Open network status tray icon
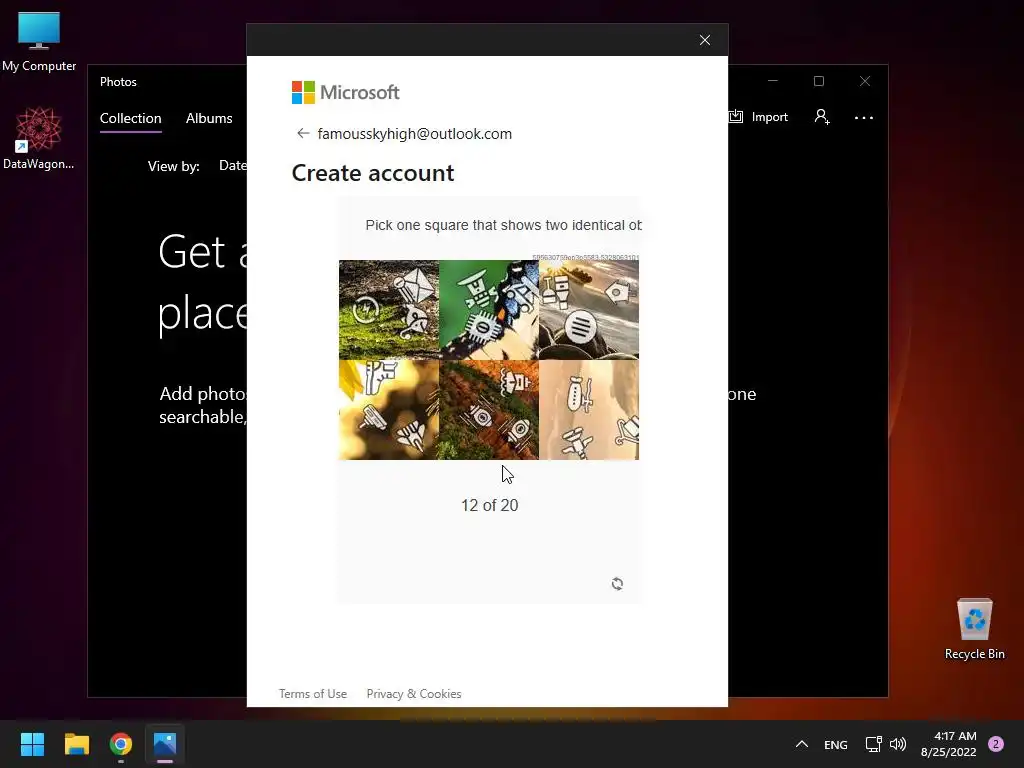 coord(873,744)
